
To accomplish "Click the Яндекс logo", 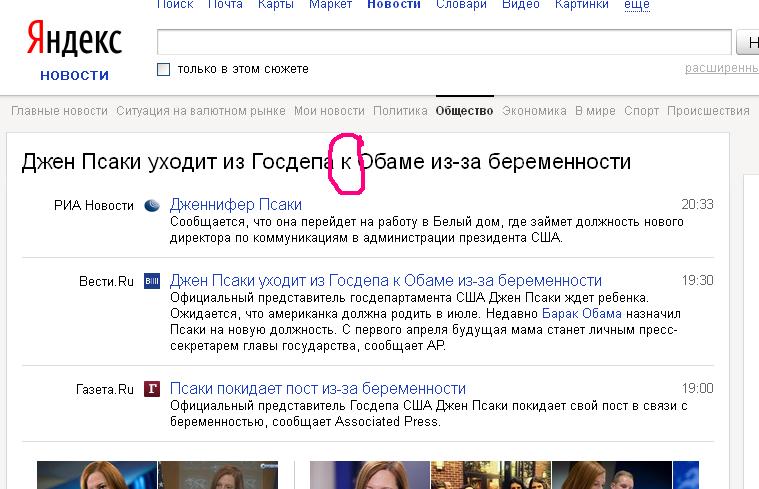I will pyautogui.click(x=74, y=38).
